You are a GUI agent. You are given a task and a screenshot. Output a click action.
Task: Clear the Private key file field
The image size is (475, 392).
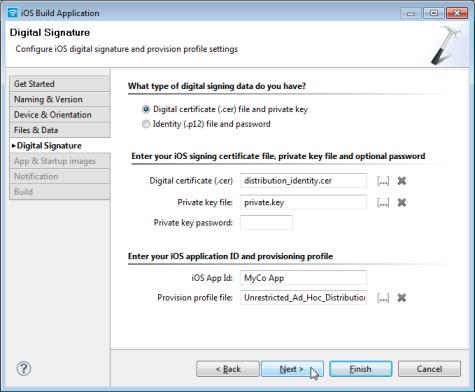(x=402, y=203)
